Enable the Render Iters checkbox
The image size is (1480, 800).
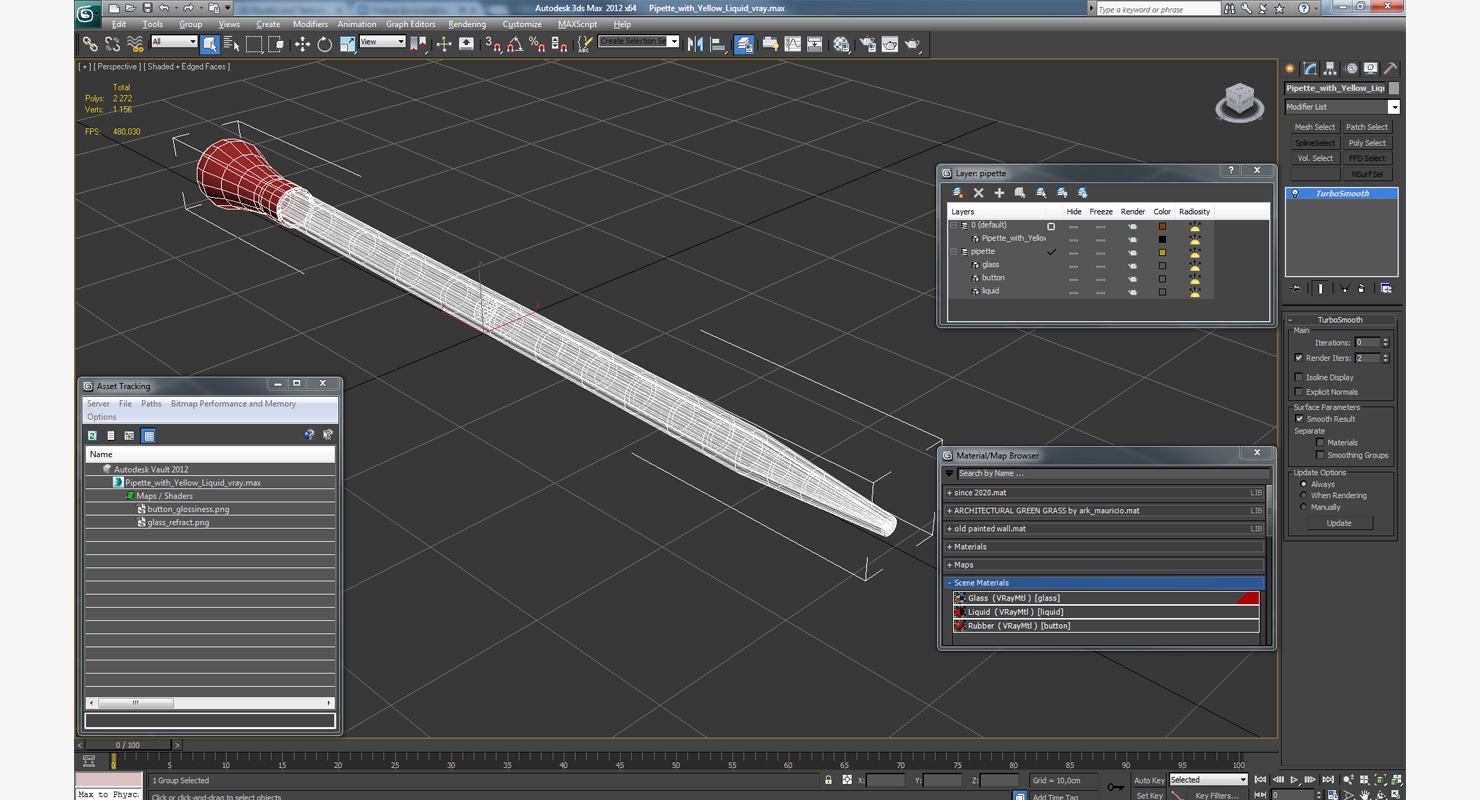(1298, 358)
